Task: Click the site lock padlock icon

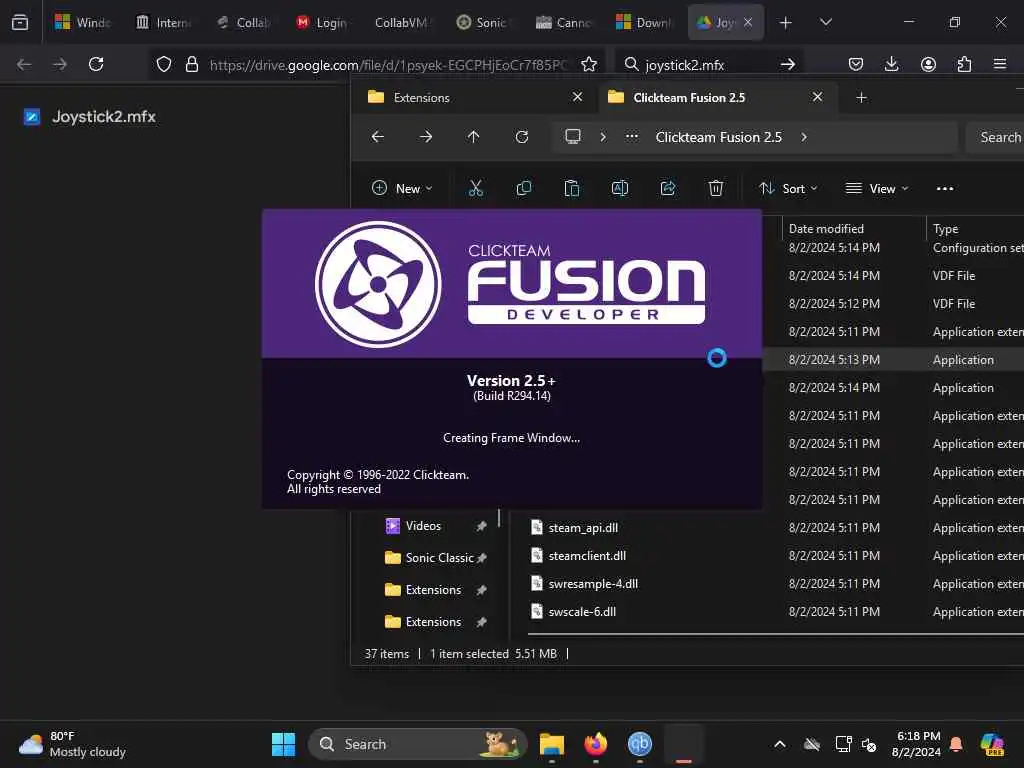Action: (x=191, y=64)
